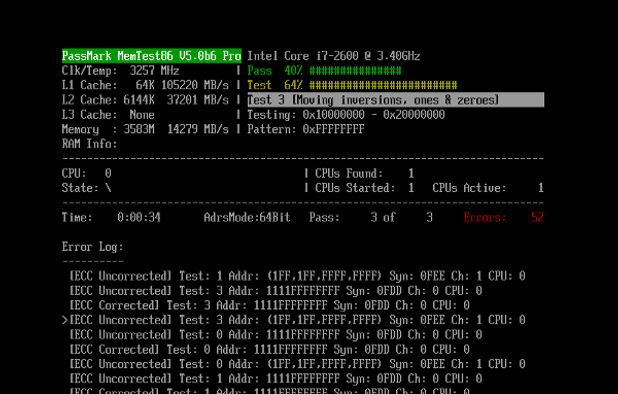
Task: Click the State spinner indicator
Action: pos(108,188)
